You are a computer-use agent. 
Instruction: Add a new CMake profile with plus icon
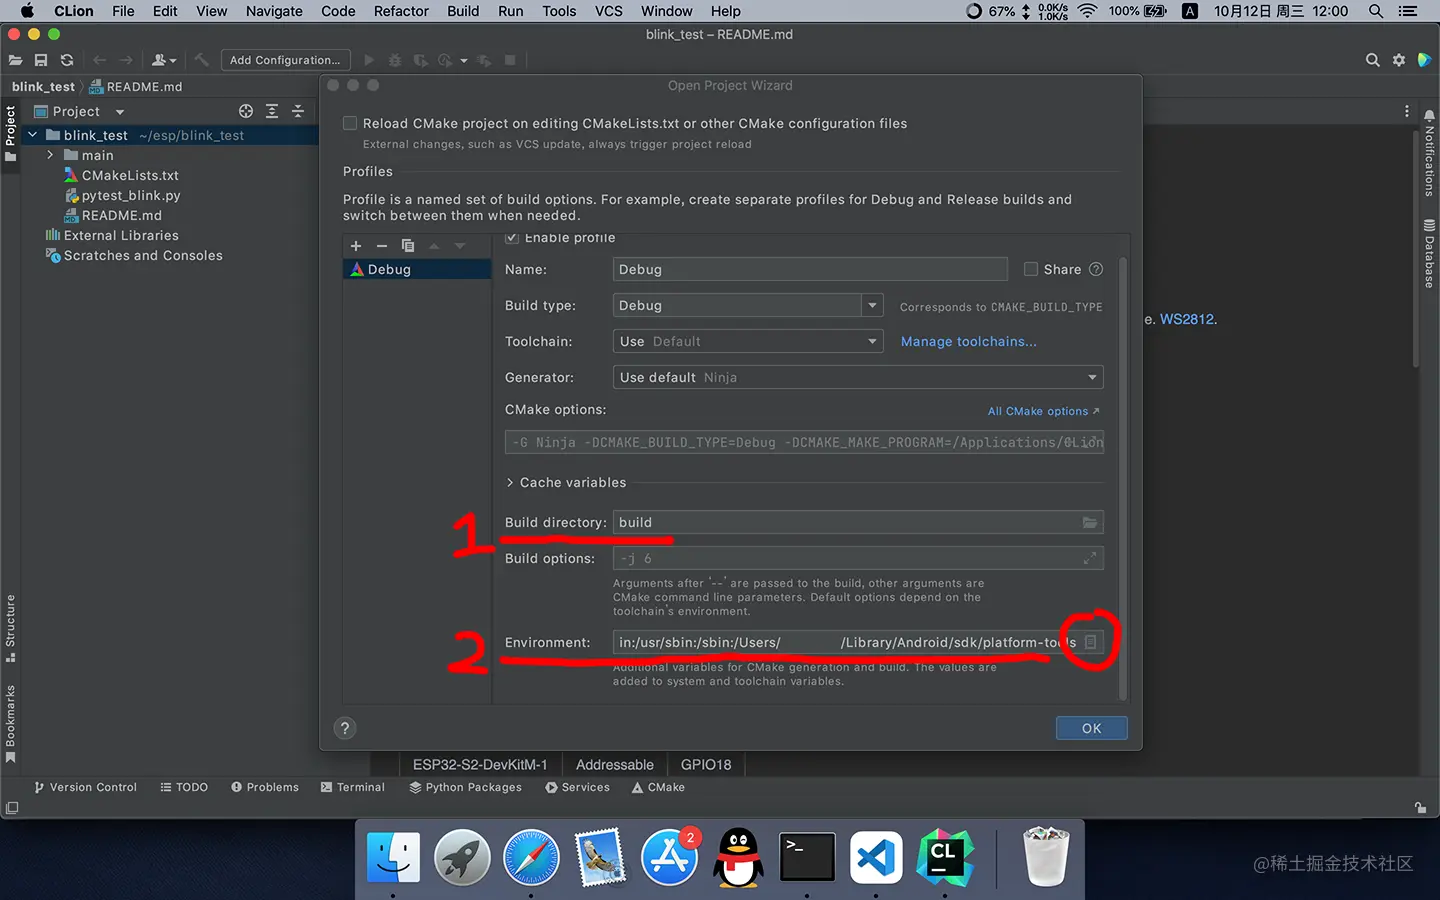(x=356, y=245)
